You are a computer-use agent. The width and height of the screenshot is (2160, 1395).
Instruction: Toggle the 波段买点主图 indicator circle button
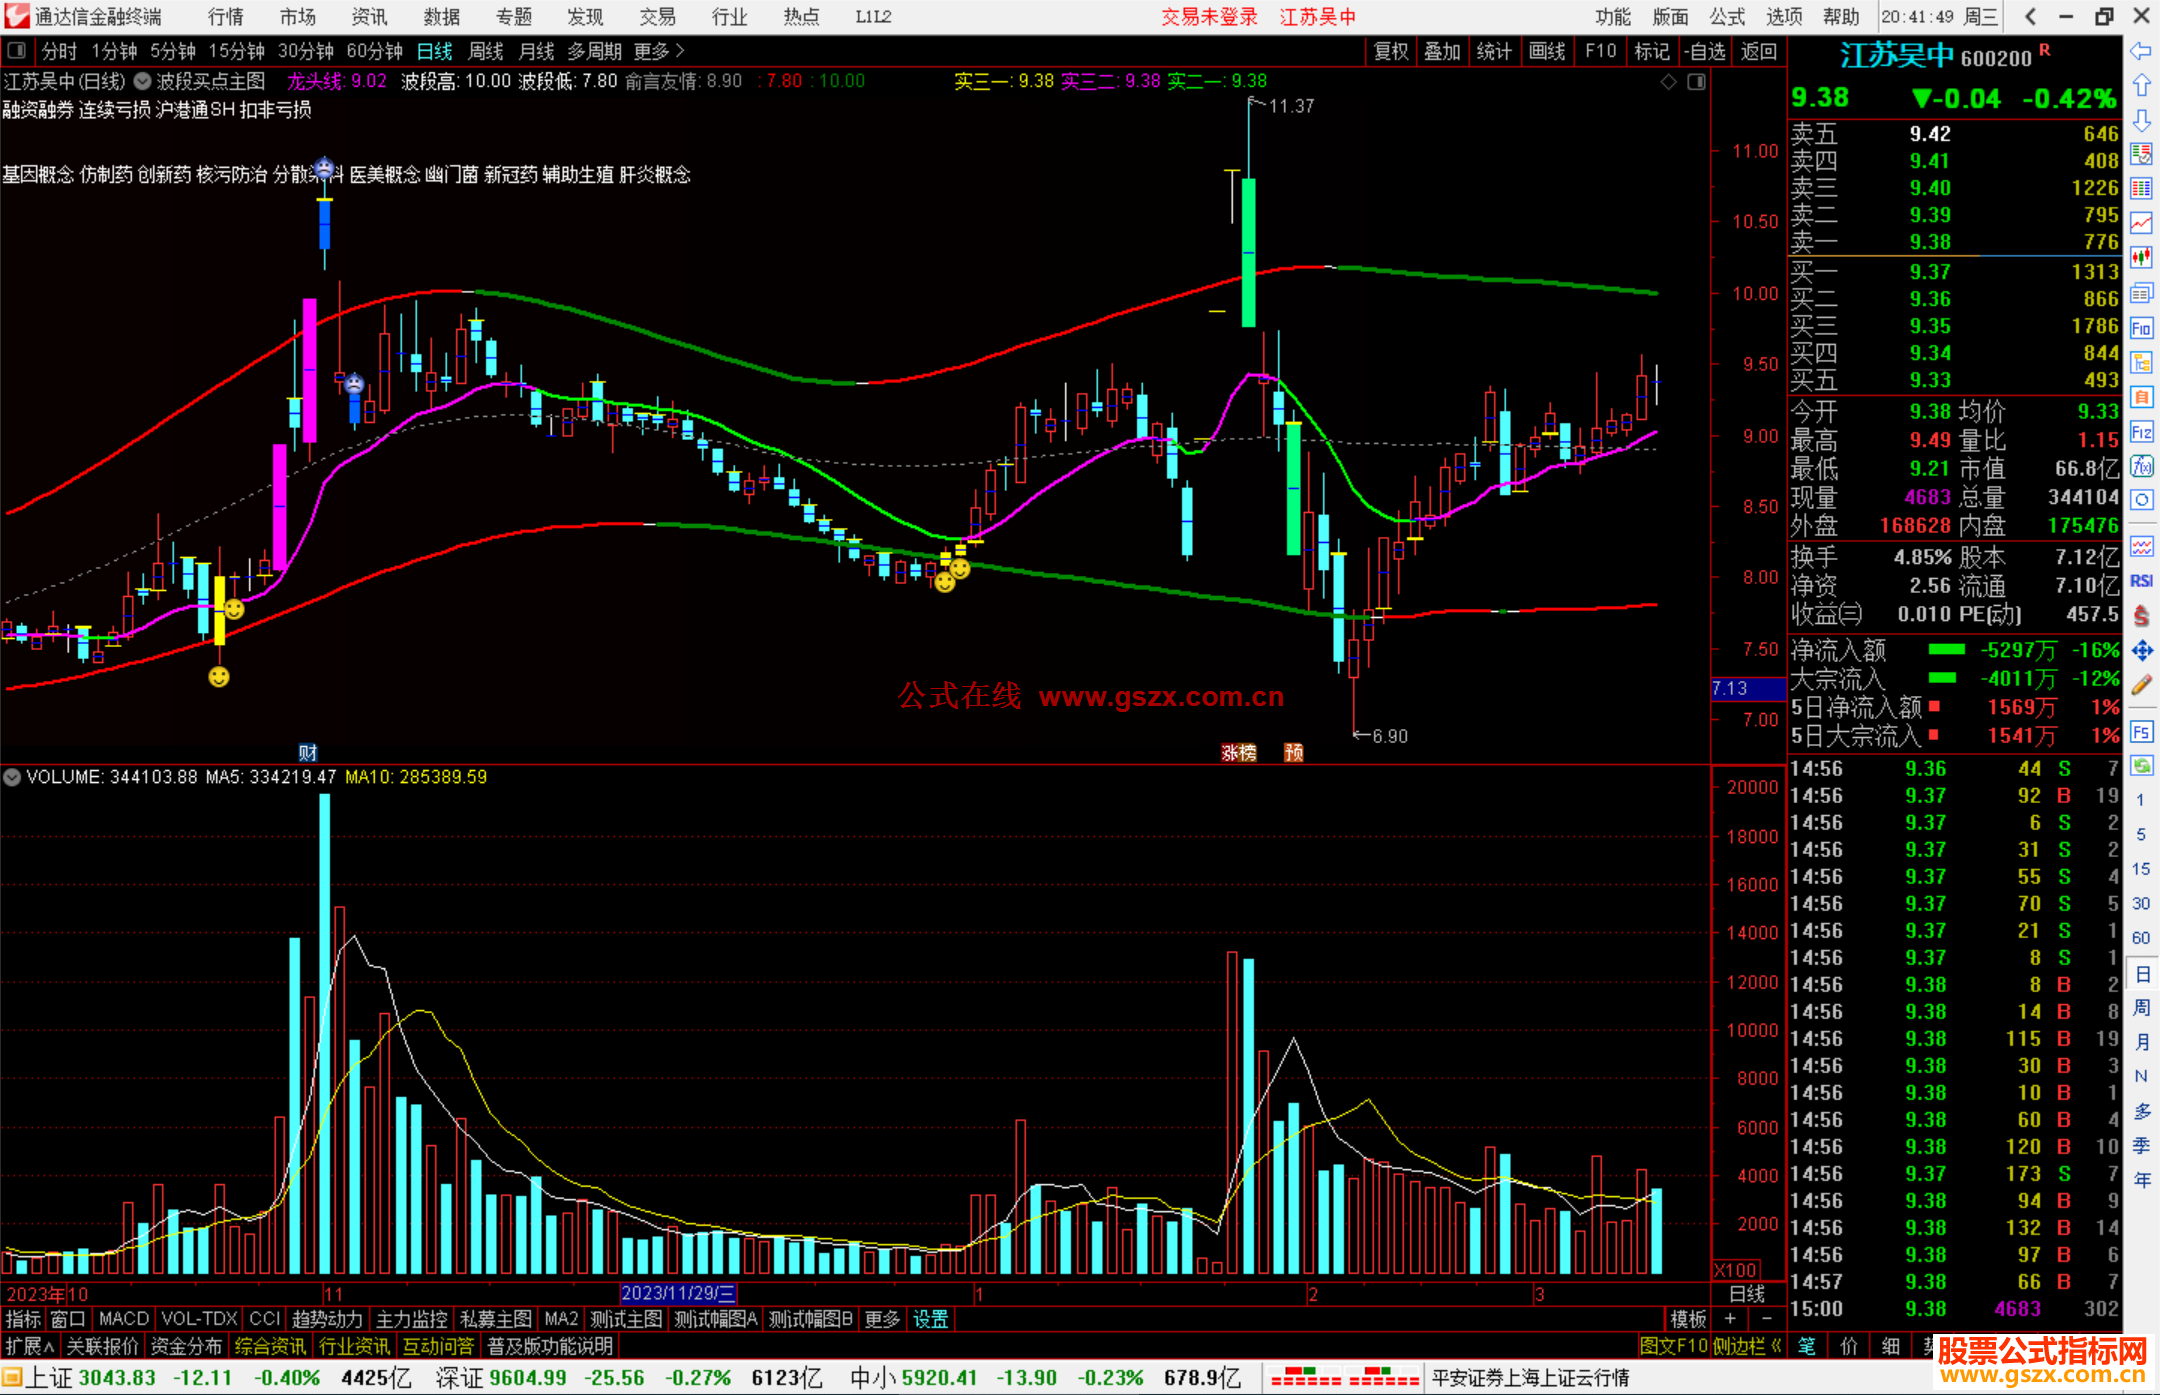tap(142, 81)
